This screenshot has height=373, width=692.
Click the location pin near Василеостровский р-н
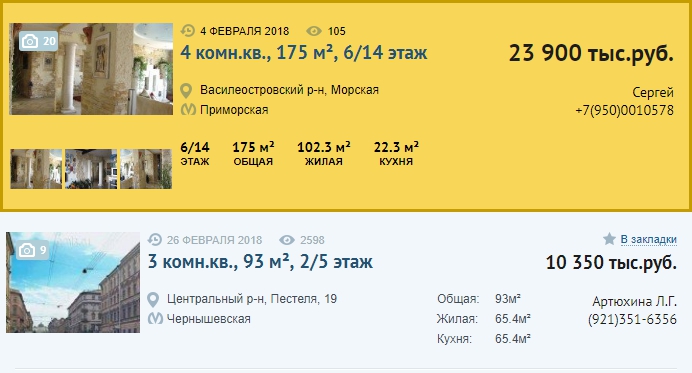(x=186, y=91)
